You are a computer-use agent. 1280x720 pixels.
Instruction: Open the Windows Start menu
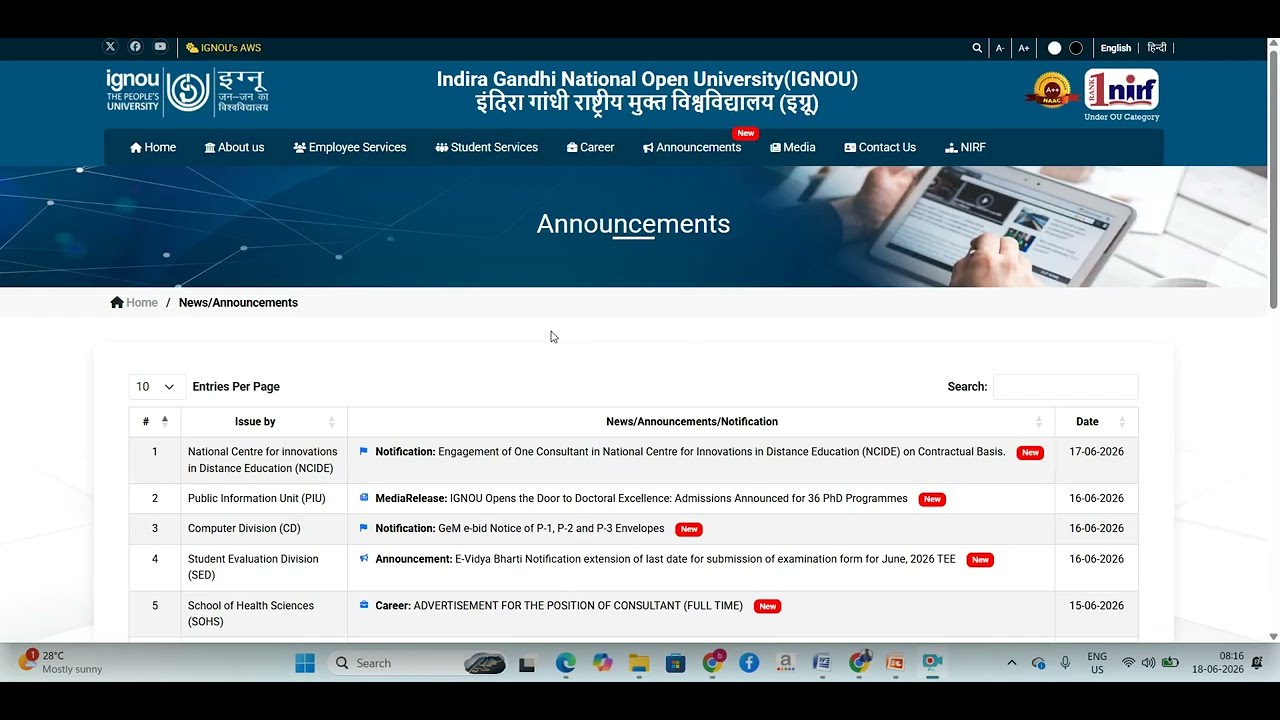(305, 663)
